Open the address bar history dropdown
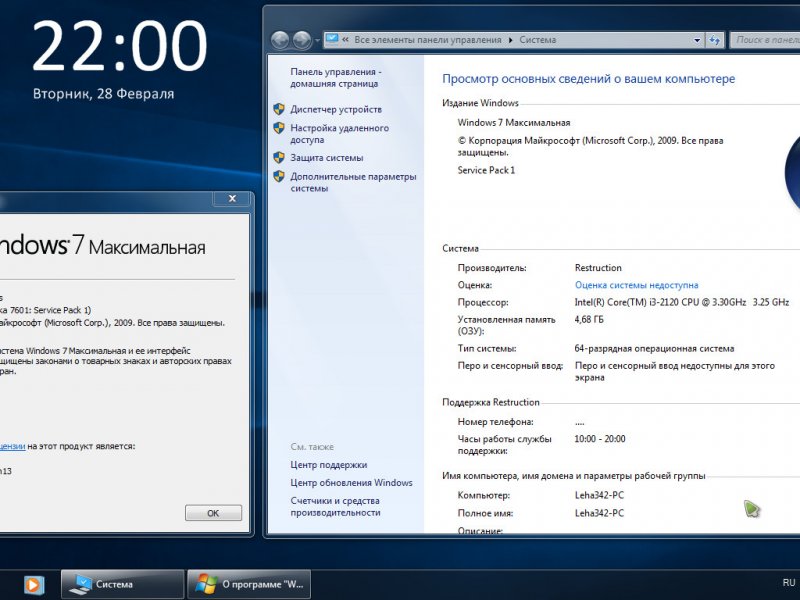 (x=697, y=40)
